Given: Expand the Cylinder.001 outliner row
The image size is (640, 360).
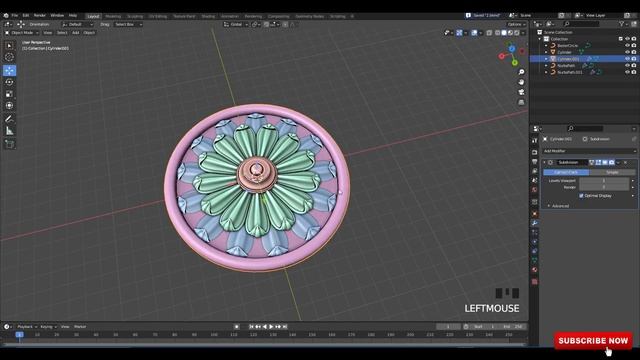Looking at the screenshot, I should click(546, 59).
